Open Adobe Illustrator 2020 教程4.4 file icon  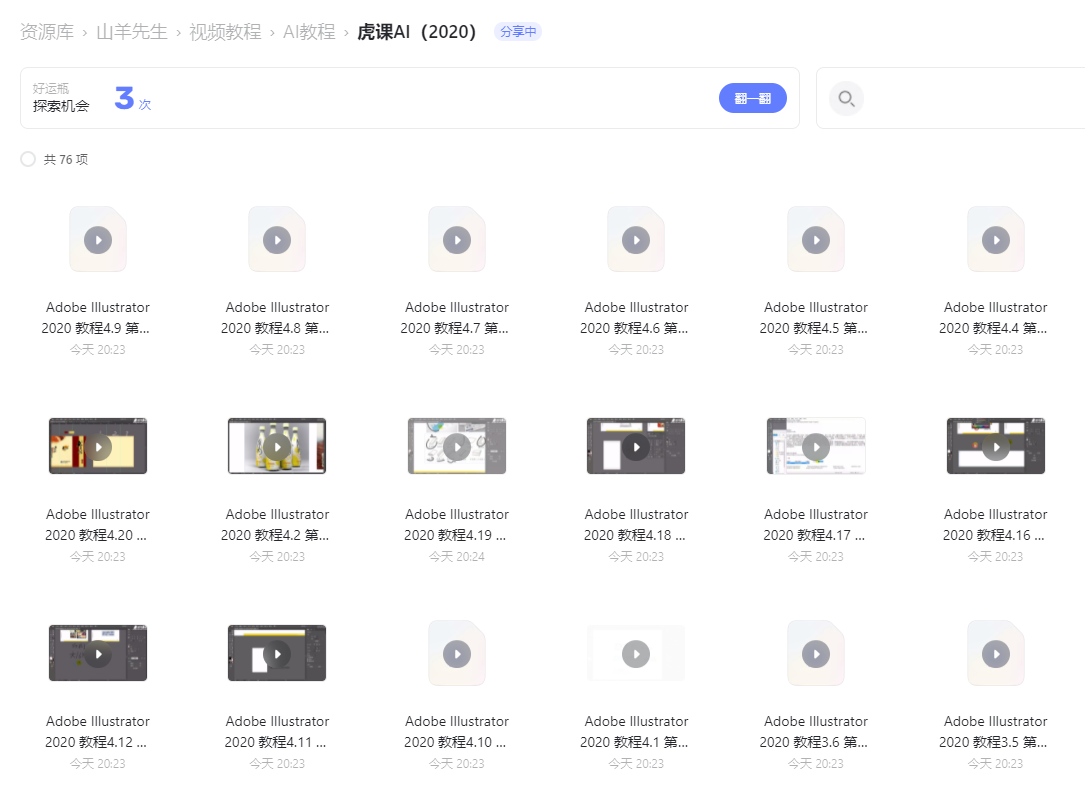pyautogui.click(x=995, y=240)
